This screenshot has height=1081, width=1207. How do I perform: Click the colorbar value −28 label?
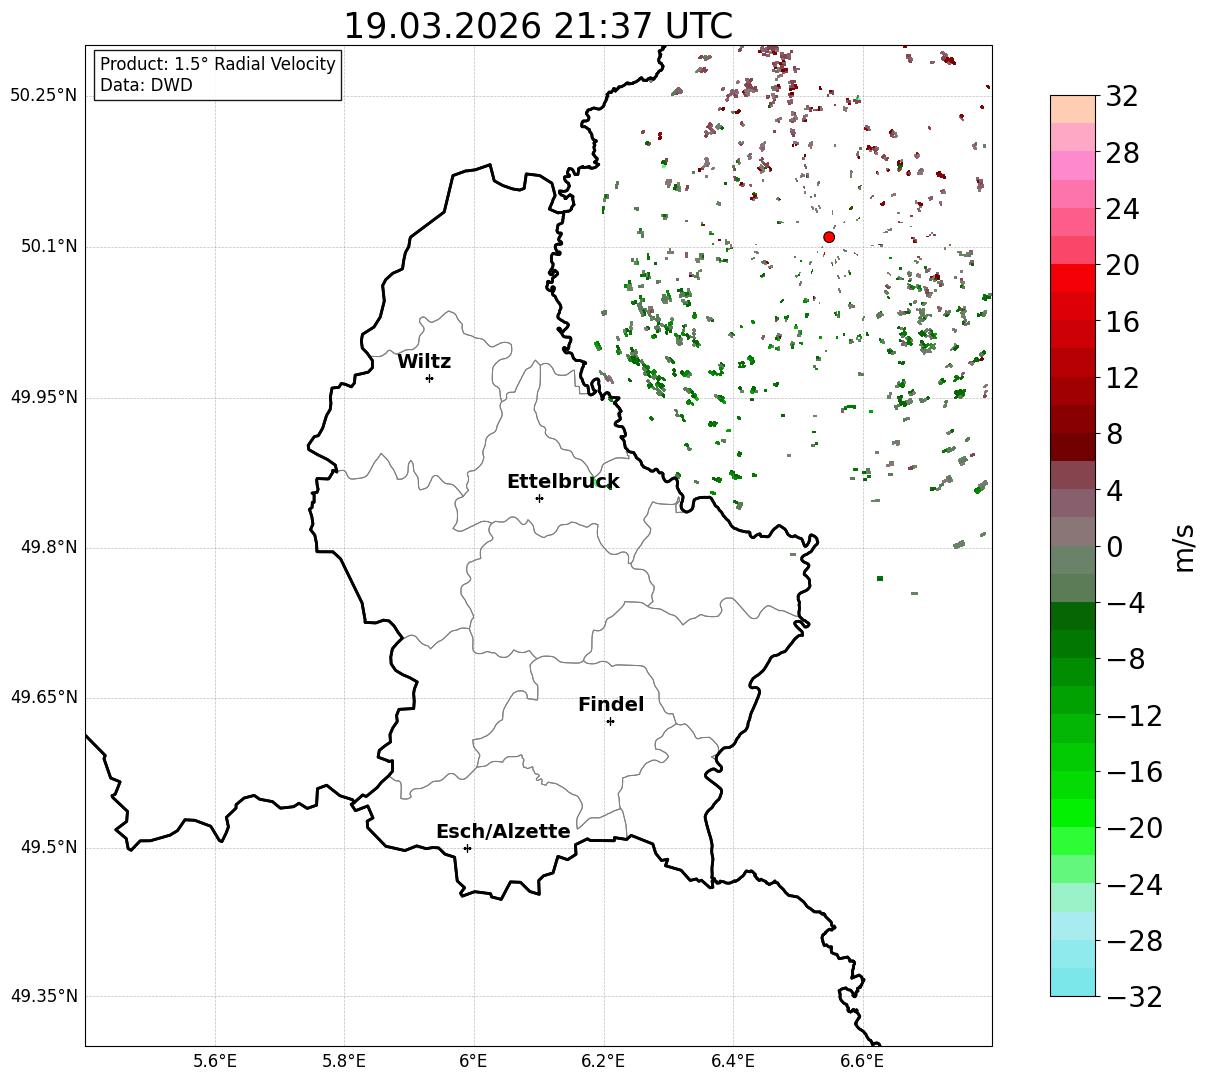1133,940
